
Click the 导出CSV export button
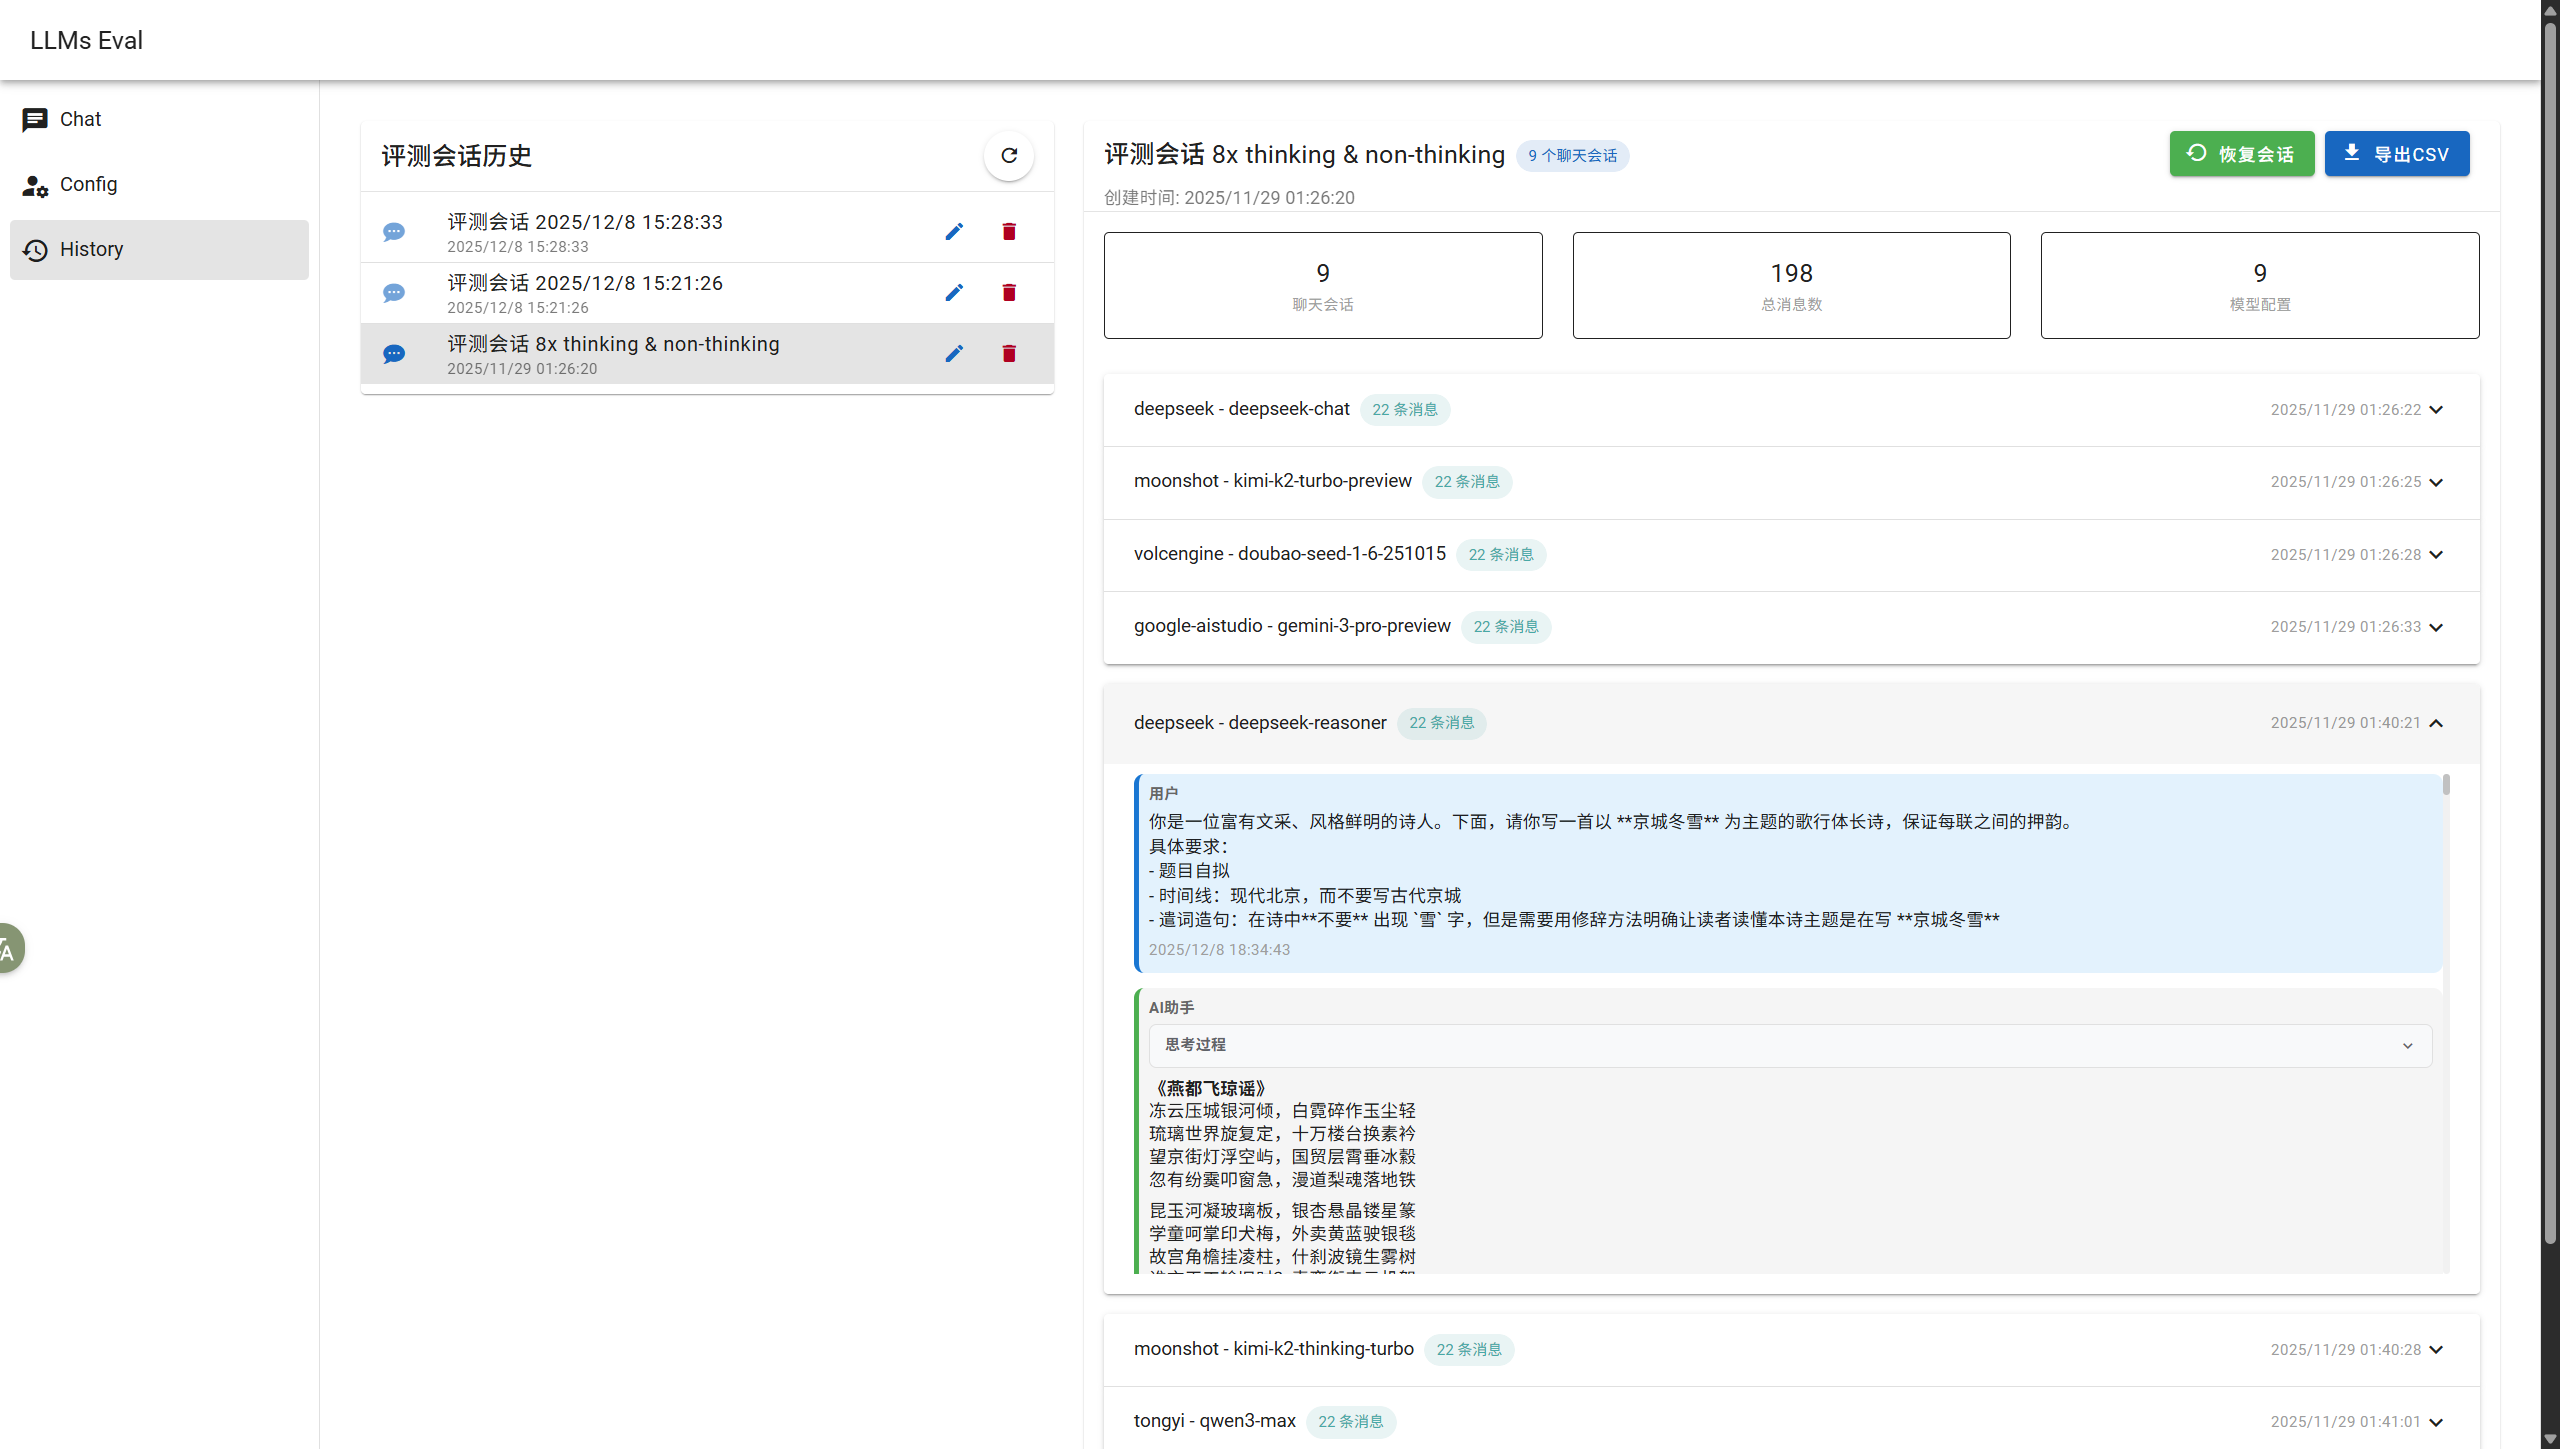point(2396,154)
